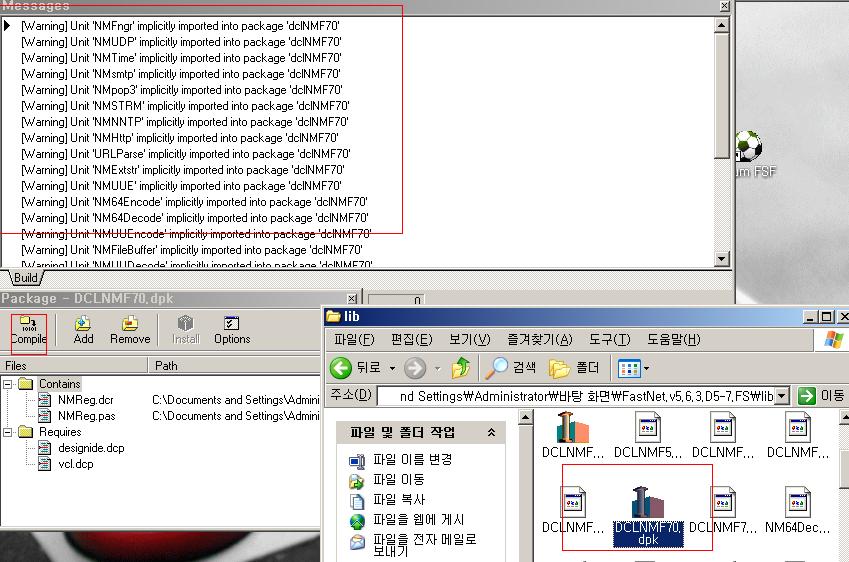Screen dimensions: 849x562
Task: Open package Options
Action: click(x=232, y=330)
